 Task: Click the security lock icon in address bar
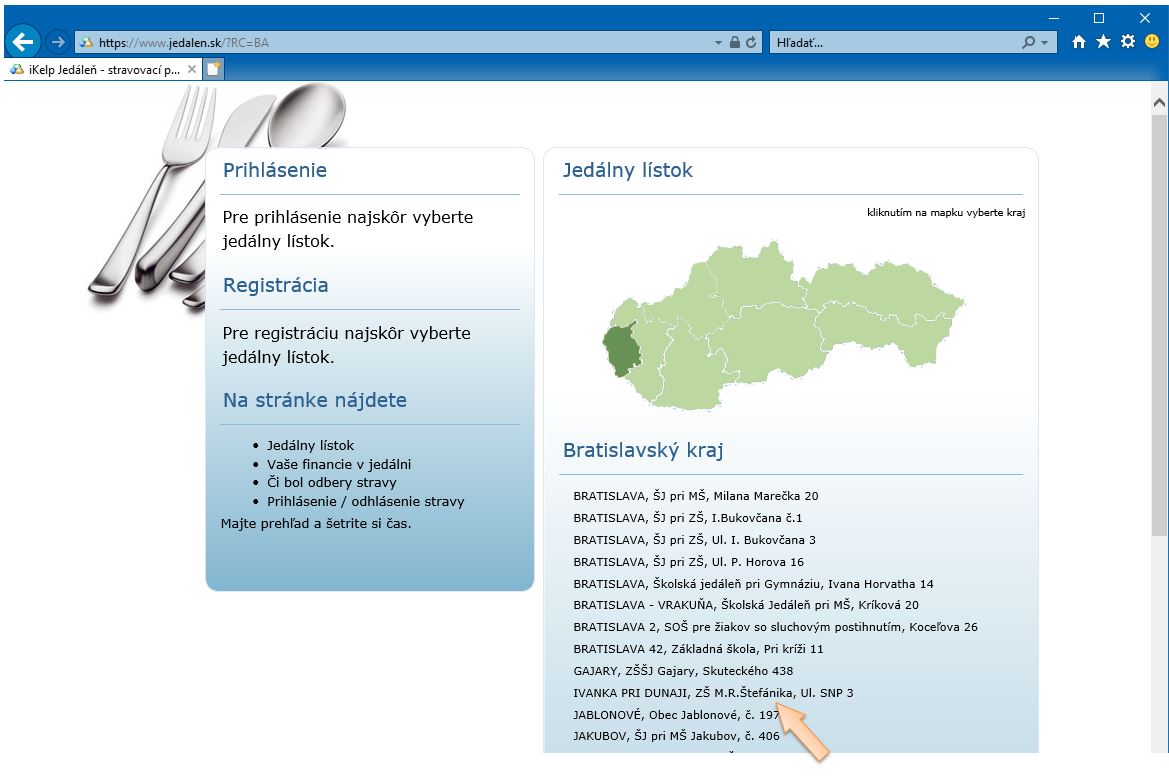click(735, 43)
